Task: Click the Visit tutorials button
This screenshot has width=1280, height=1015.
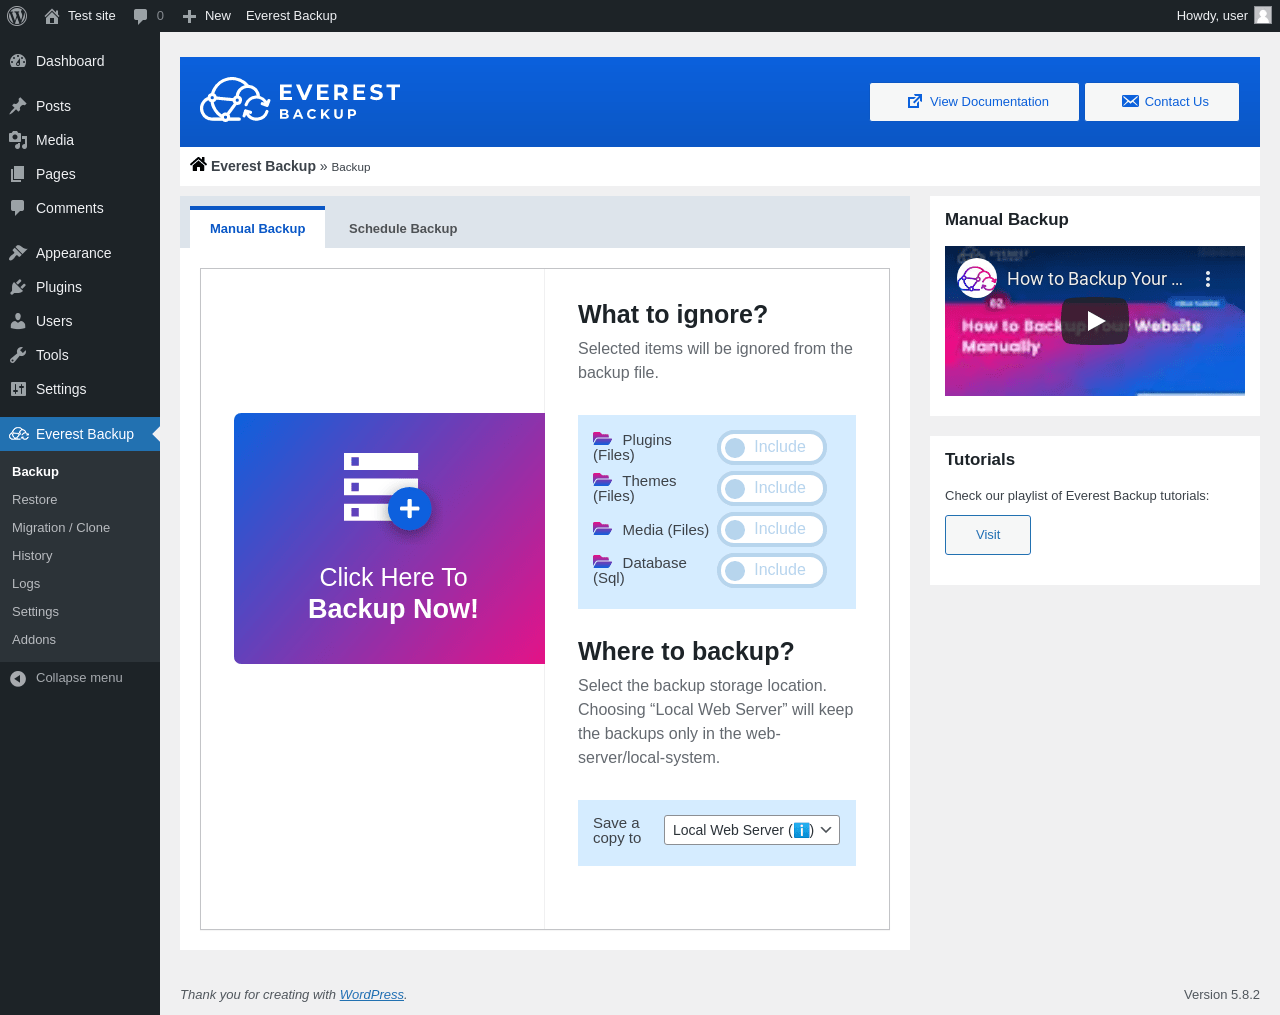Action: pyautogui.click(x=988, y=535)
